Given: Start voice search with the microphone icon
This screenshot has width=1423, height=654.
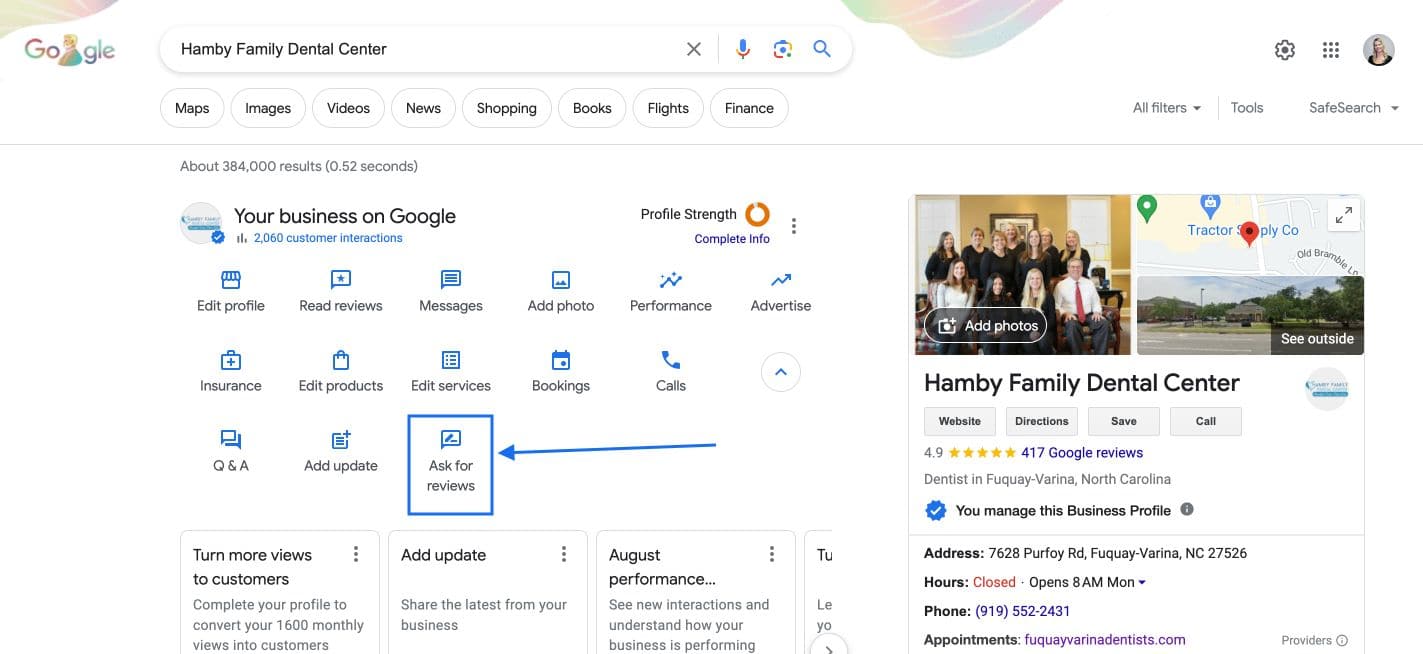Looking at the screenshot, I should click(742, 49).
